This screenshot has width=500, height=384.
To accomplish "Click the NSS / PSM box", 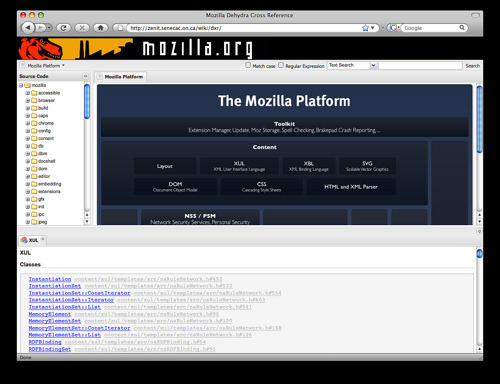I will point(200,217).
